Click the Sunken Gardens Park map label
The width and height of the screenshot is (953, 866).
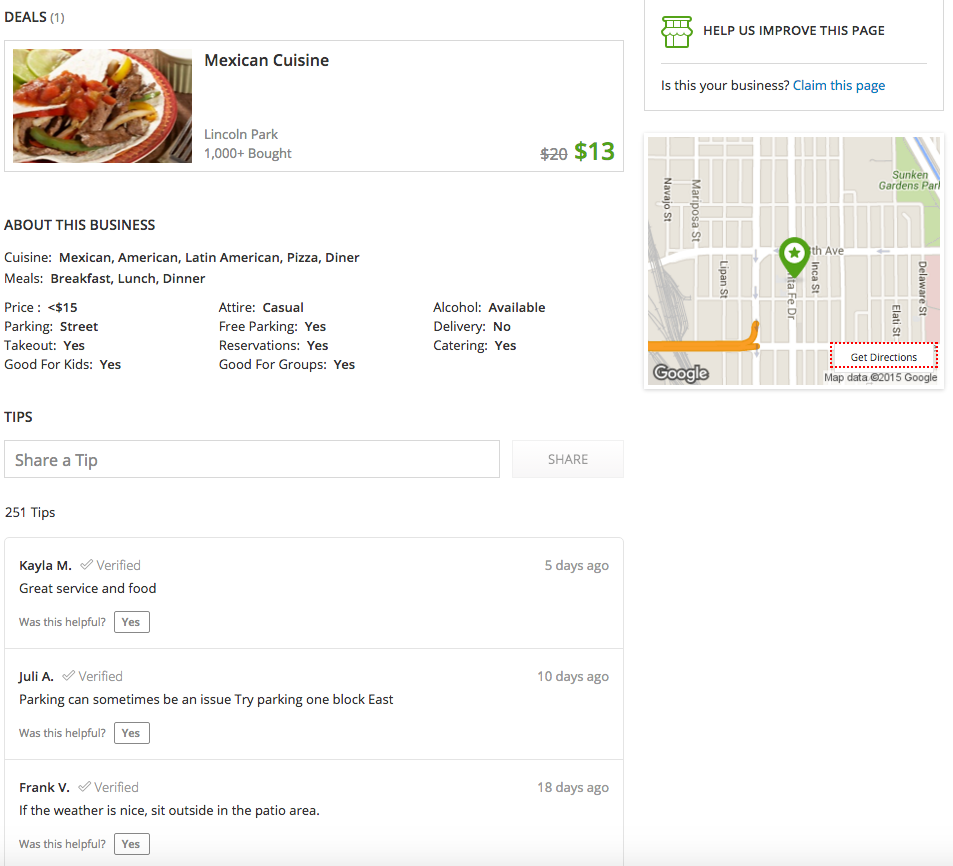tap(909, 180)
